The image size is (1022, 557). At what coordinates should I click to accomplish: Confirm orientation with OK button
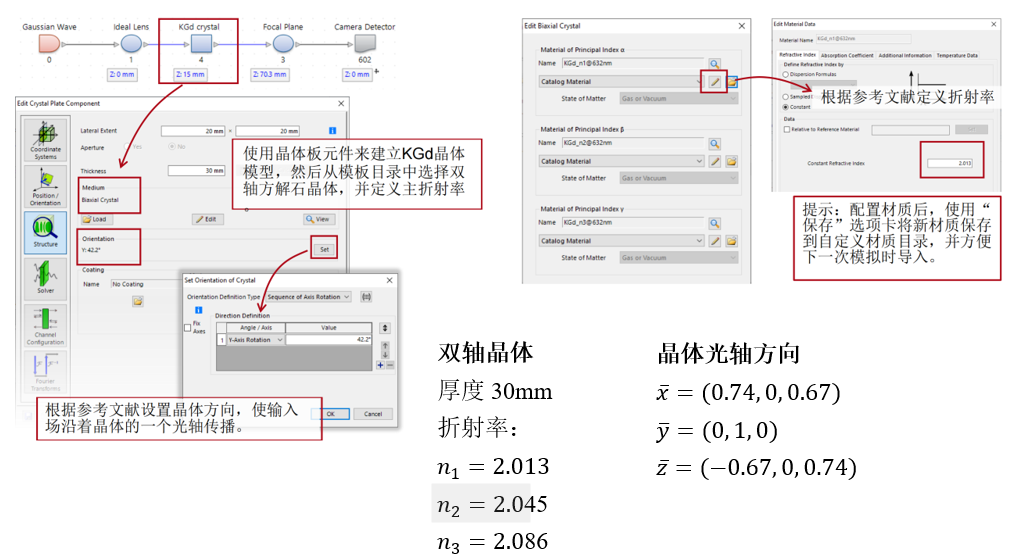[330, 414]
